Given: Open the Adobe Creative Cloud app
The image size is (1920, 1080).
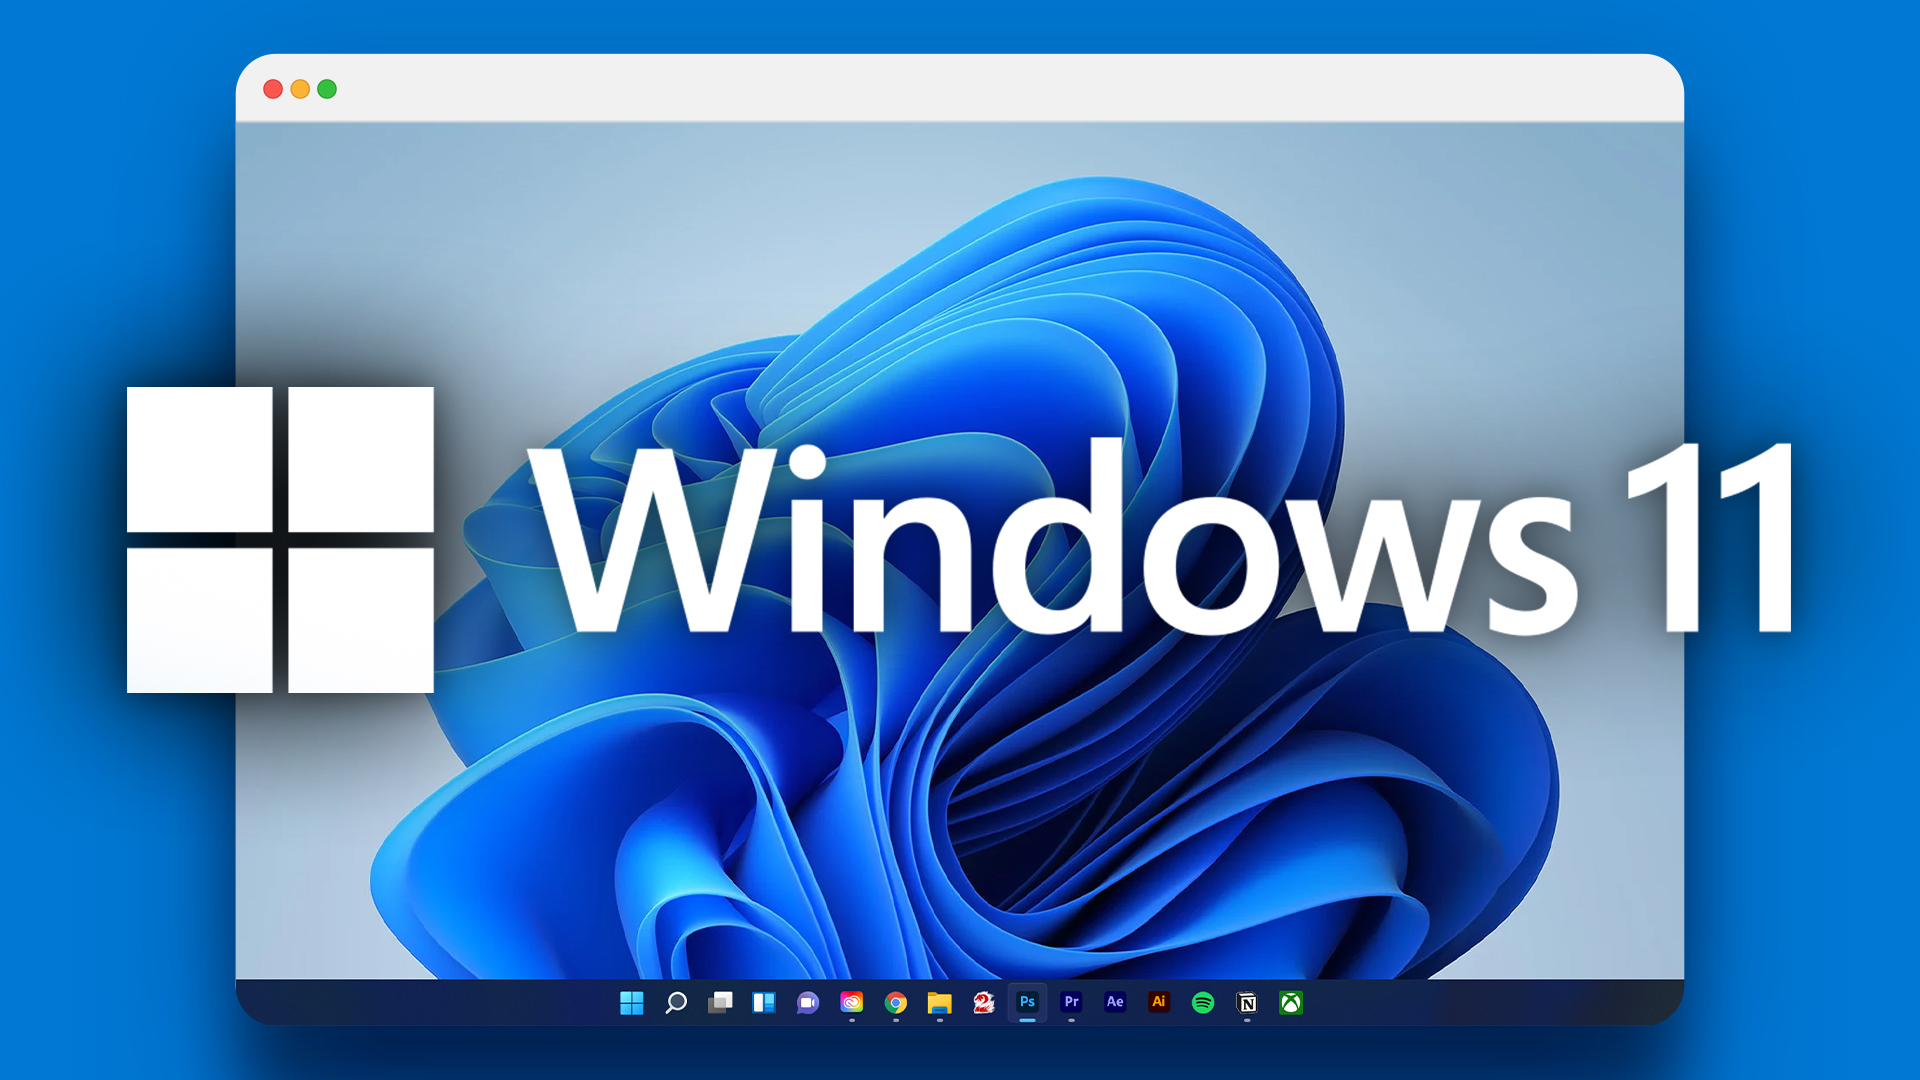Looking at the screenshot, I should coord(852,1003).
